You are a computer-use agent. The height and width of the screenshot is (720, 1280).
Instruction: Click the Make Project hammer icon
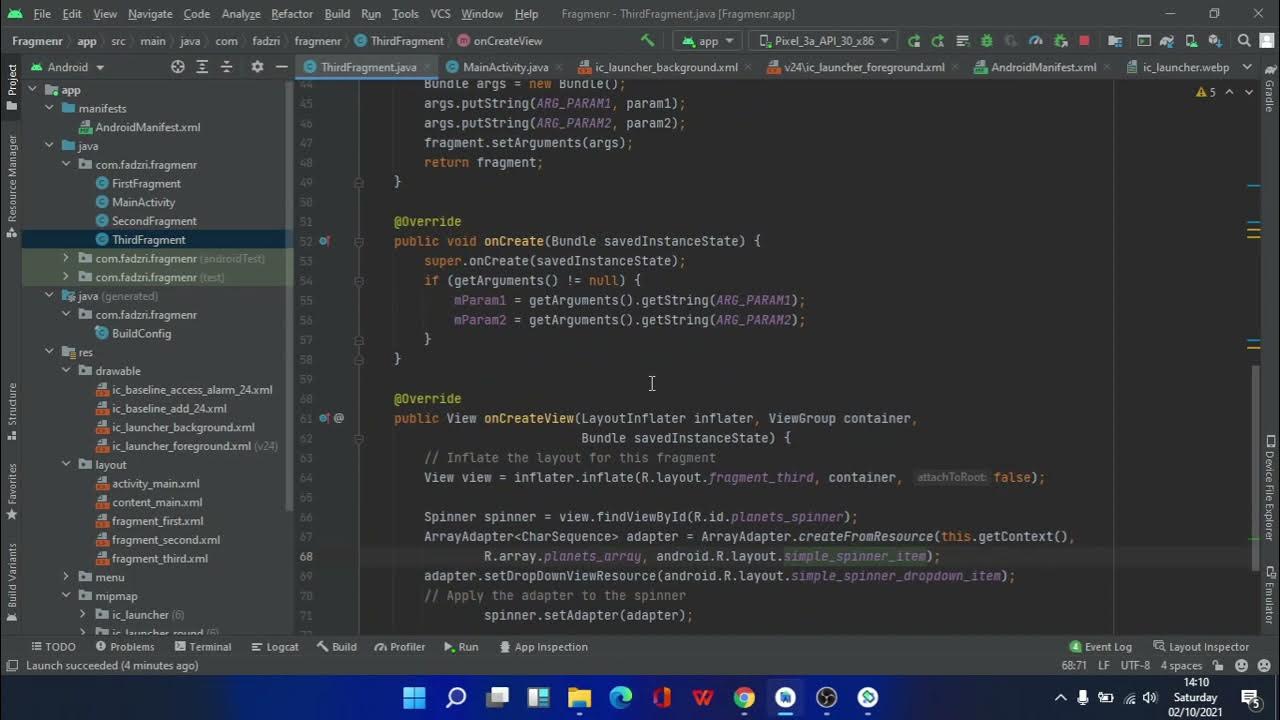(x=648, y=41)
